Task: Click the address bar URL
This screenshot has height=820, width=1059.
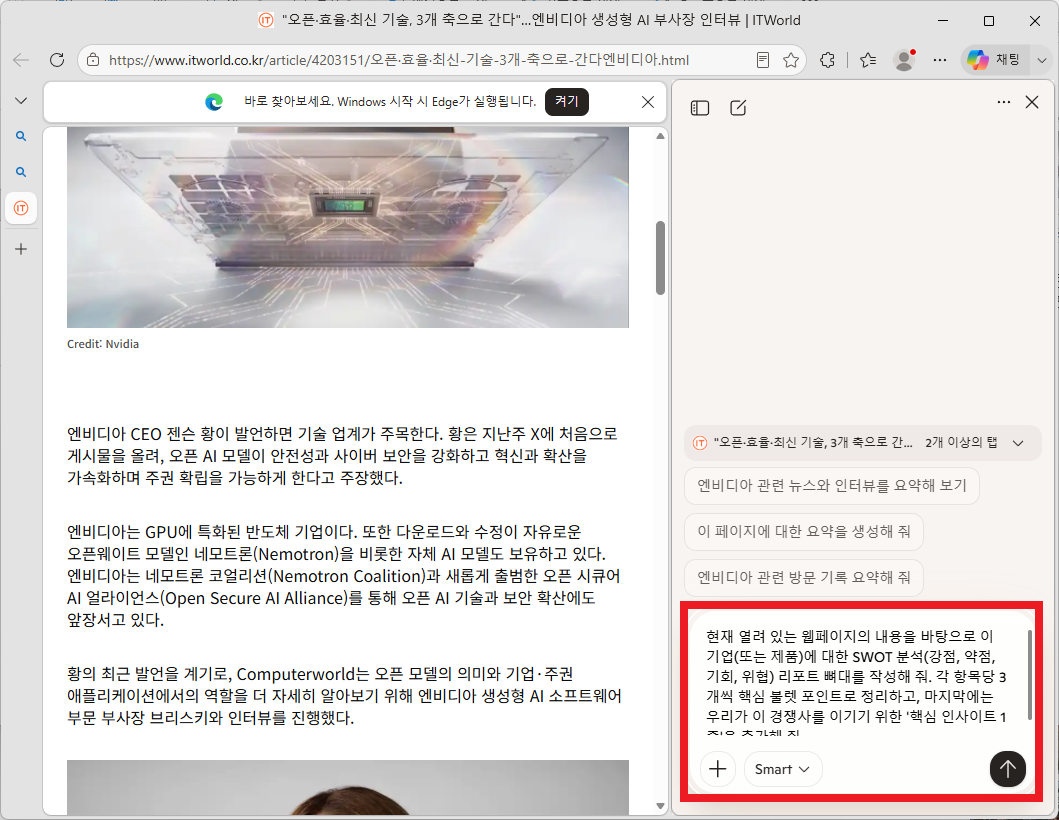Action: click(399, 60)
